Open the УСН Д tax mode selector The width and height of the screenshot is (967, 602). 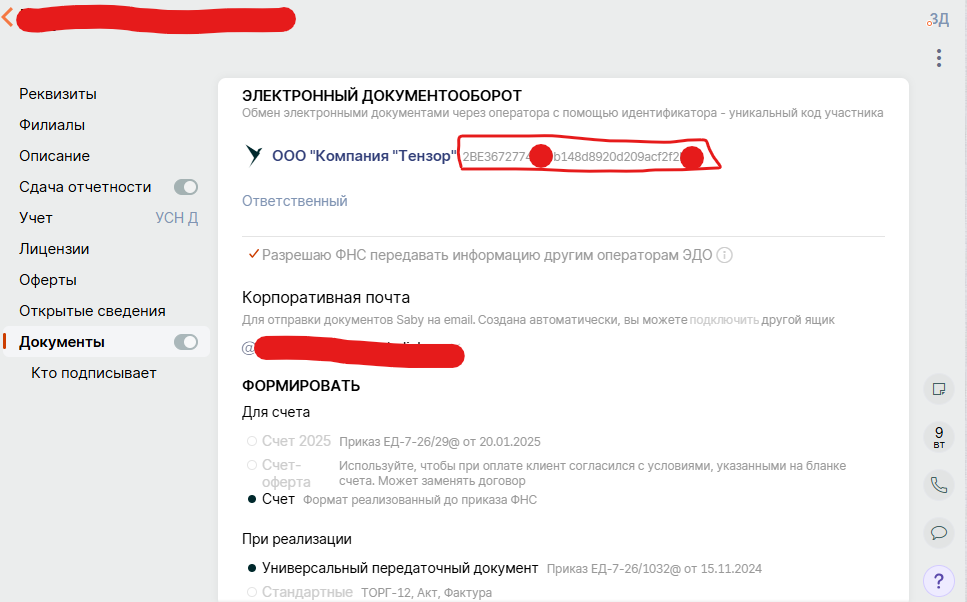tap(178, 217)
